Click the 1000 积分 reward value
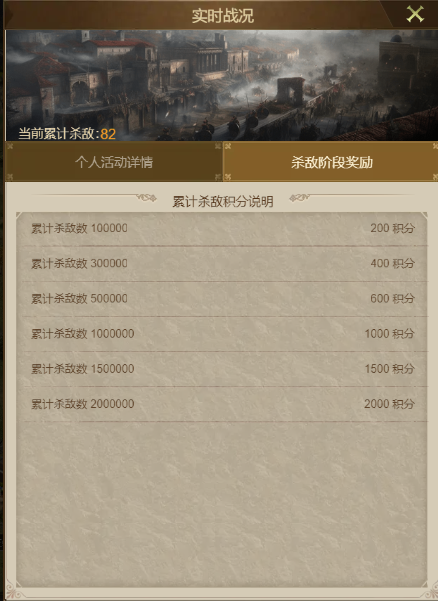The height and width of the screenshot is (601, 438). point(389,334)
